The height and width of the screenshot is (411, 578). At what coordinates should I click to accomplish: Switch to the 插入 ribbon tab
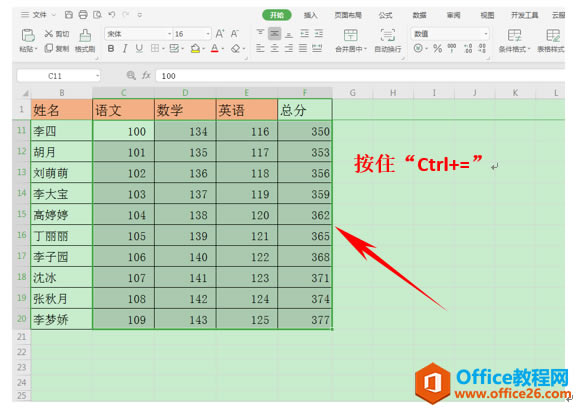point(310,15)
